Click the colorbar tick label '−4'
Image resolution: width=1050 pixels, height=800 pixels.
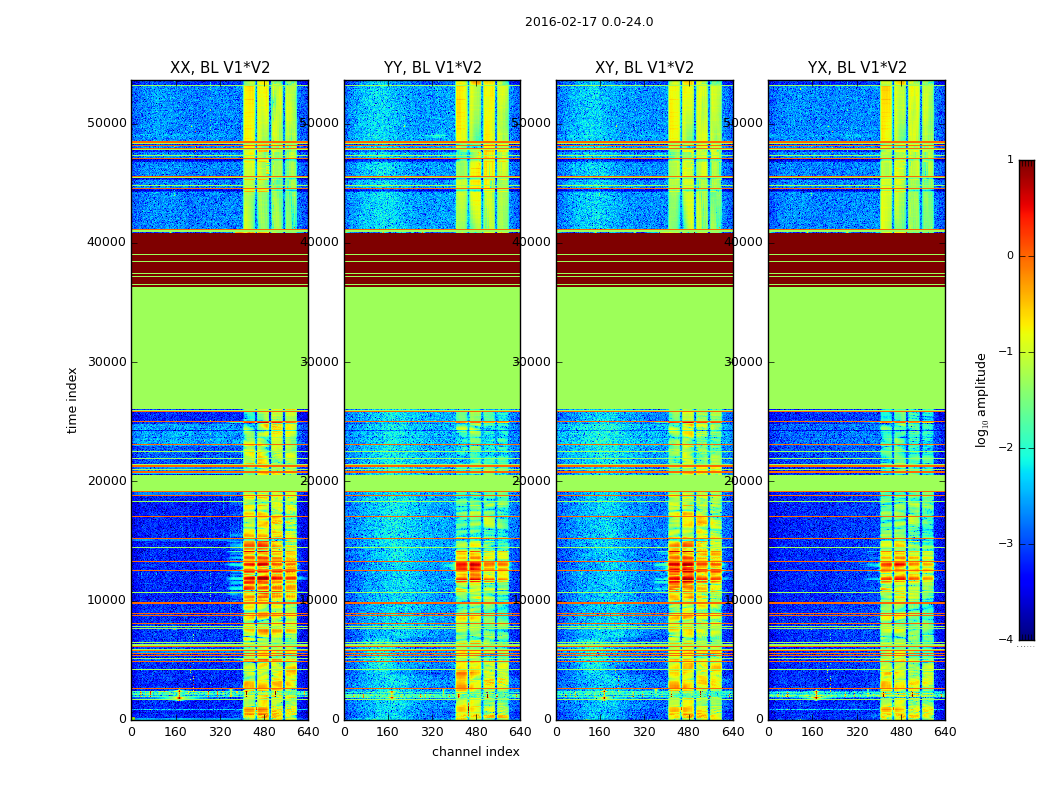(1006, 640)
